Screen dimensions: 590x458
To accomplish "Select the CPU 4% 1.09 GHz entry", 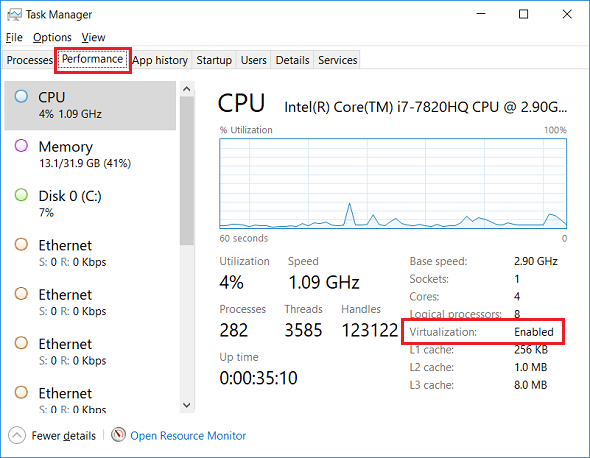I will [90, 105].
